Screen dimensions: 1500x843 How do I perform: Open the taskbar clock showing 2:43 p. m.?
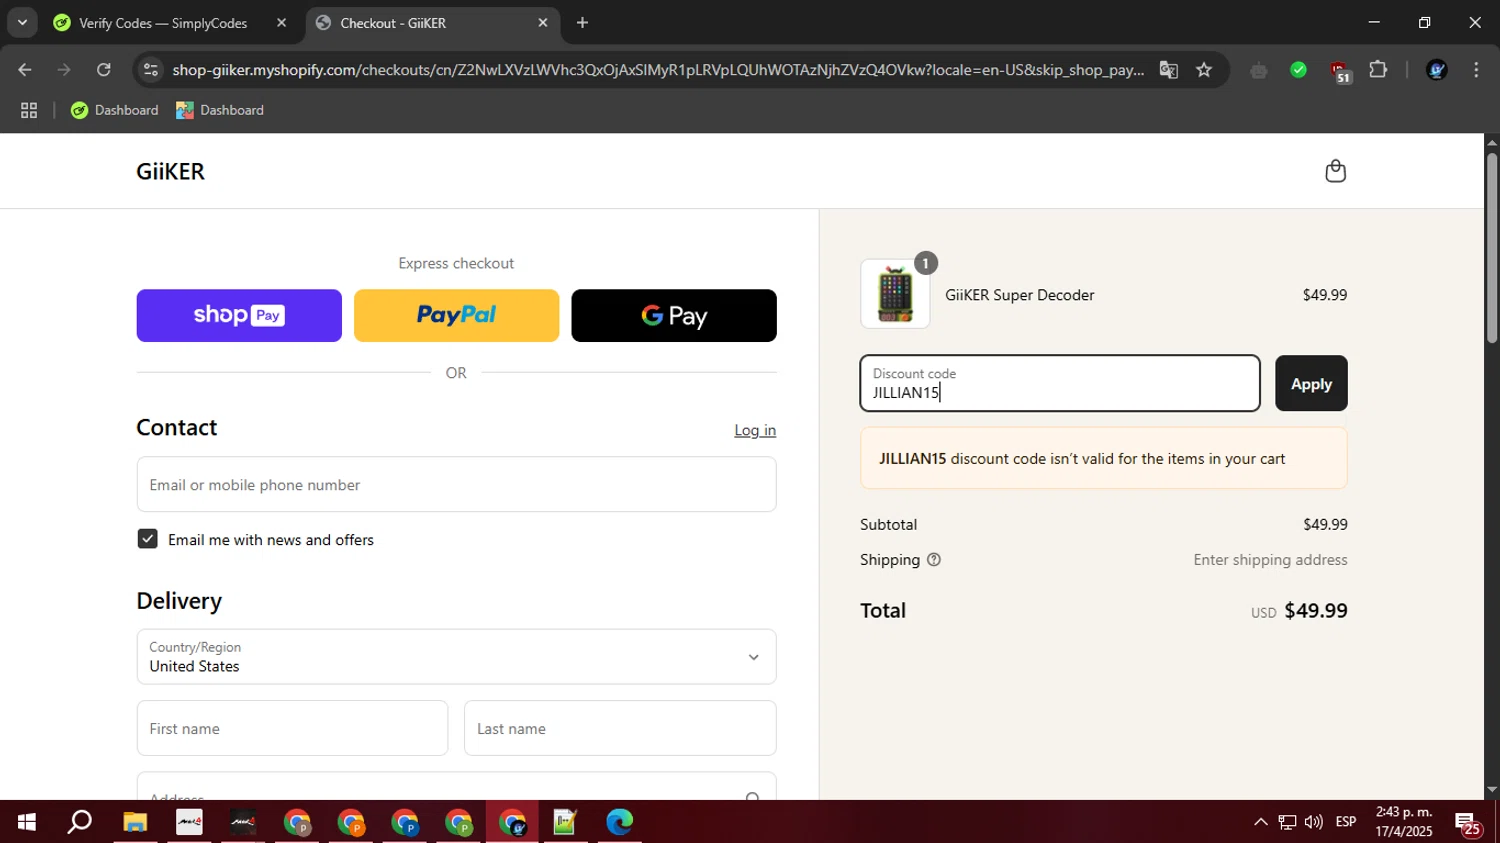pyautogui.click(x=1404, y=821)
